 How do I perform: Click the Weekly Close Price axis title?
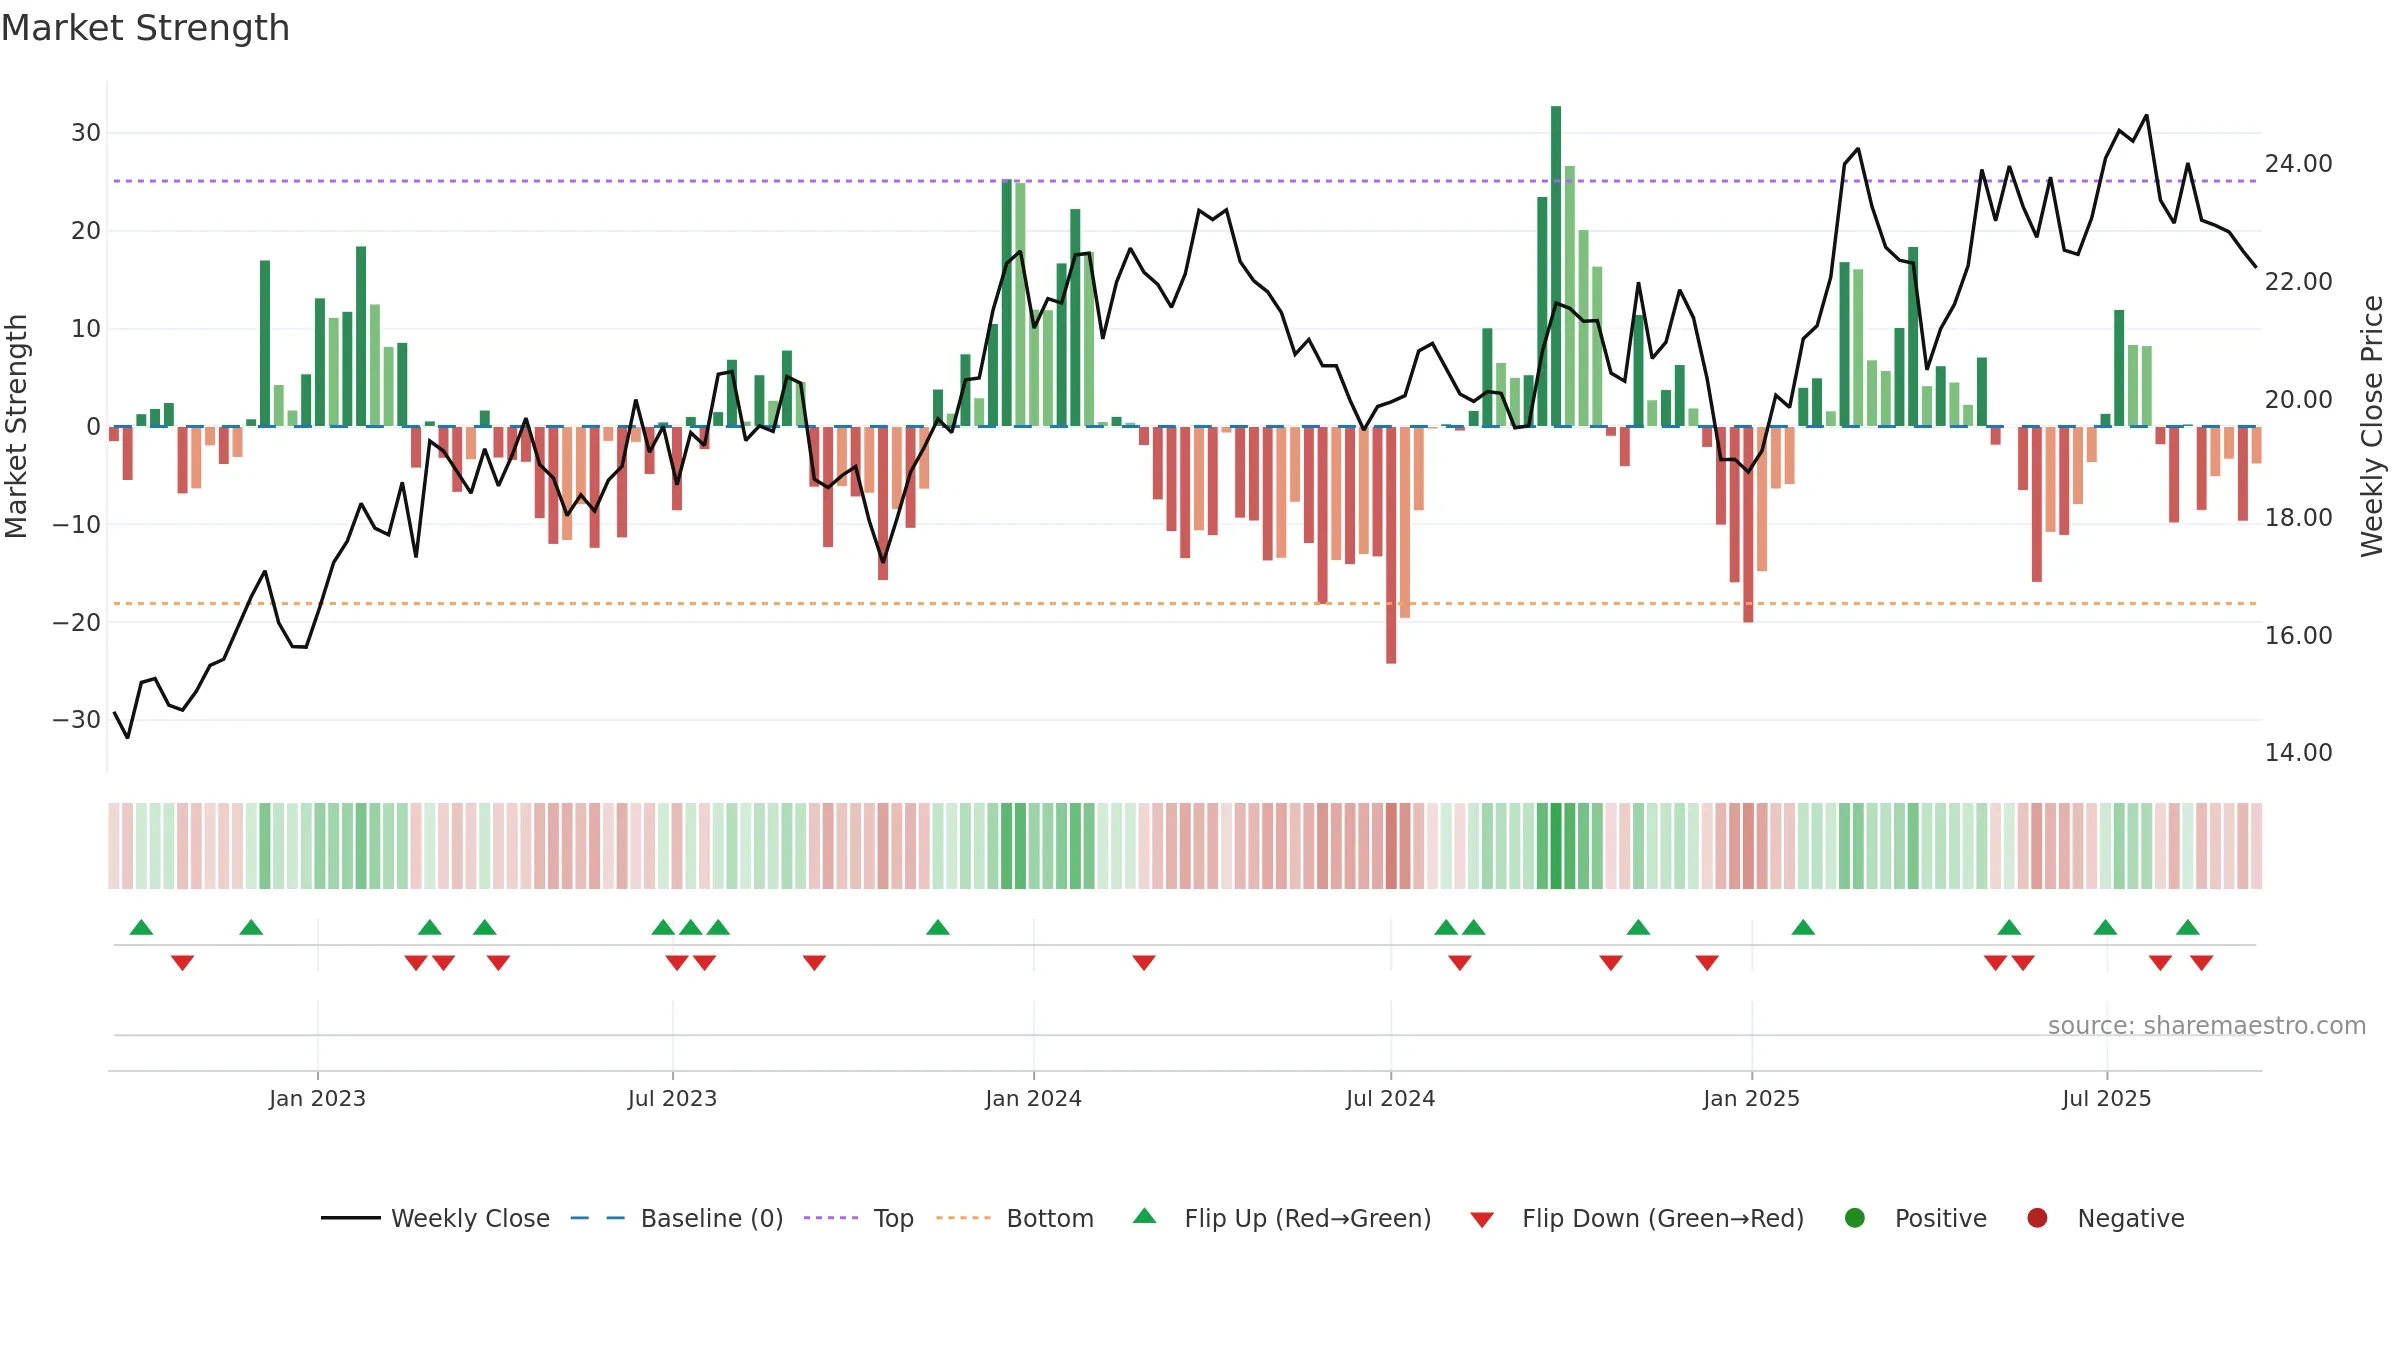[2372, 426]
